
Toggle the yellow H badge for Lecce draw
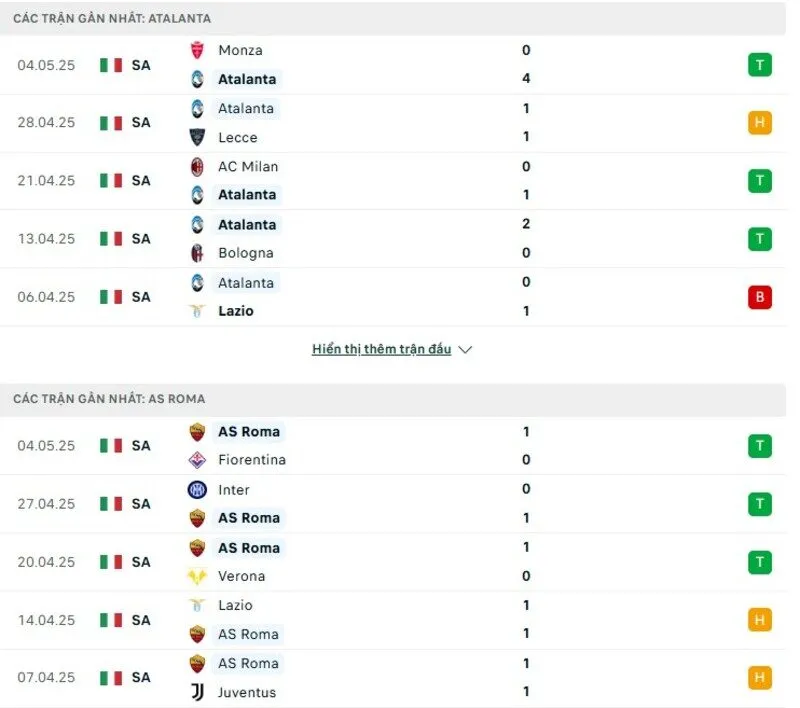pyautogui.click(x=759, y=122)
